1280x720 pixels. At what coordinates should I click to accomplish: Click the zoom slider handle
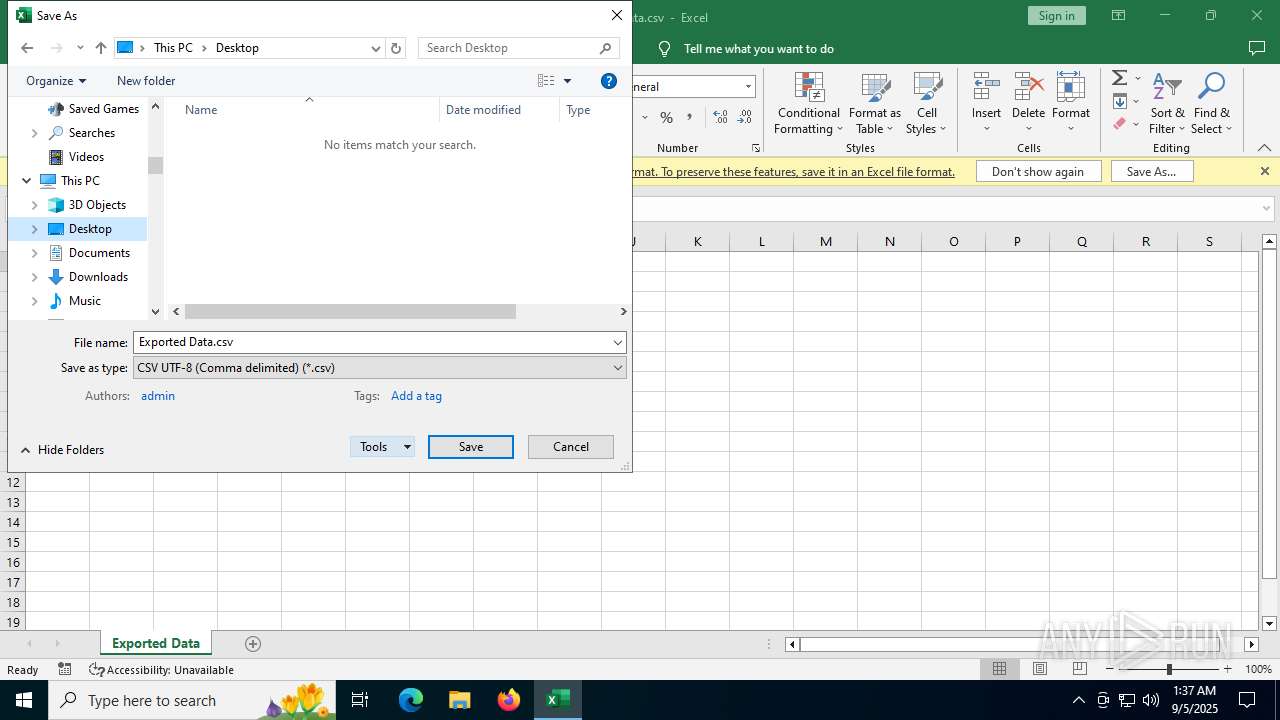pyautogui.click(x=1169, y=669)
